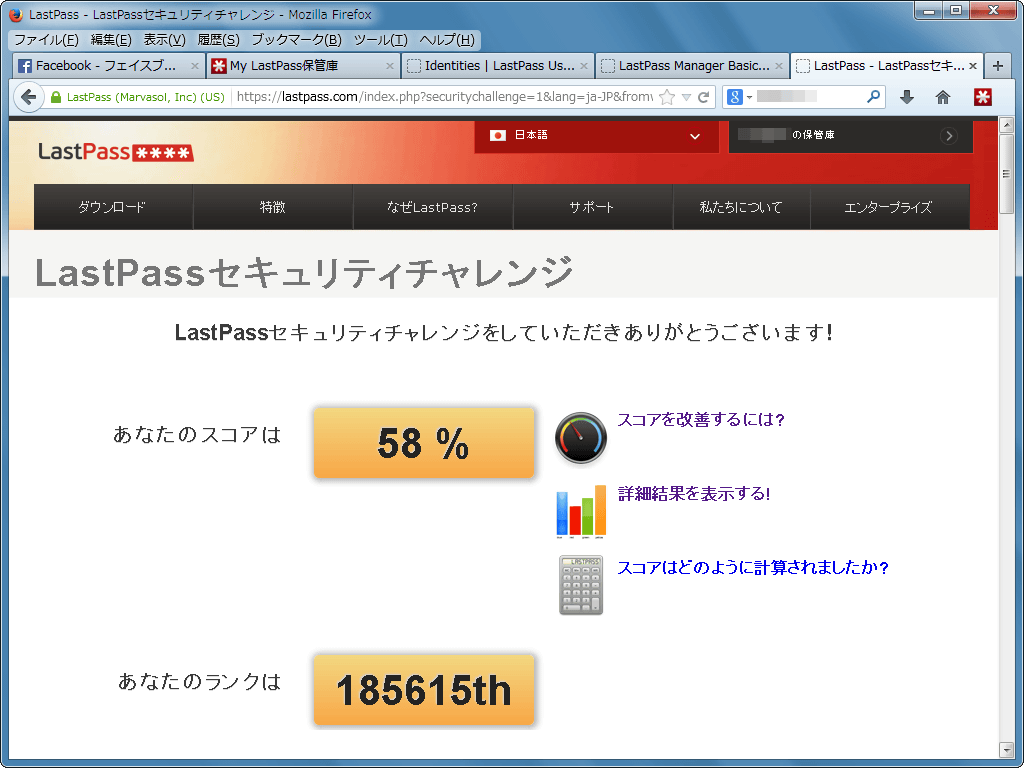The width and height of the screenshot is (1024, 768).
Task: Open 表示(V) menu
Action: click(165, 40)
